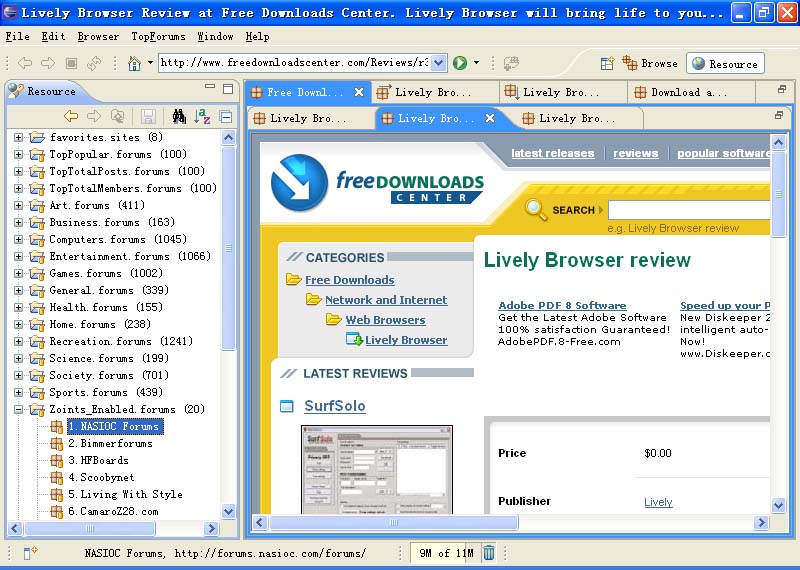Click the heap status 9M of 11M indicator
The image size is (800, 570).
(445, 553)
